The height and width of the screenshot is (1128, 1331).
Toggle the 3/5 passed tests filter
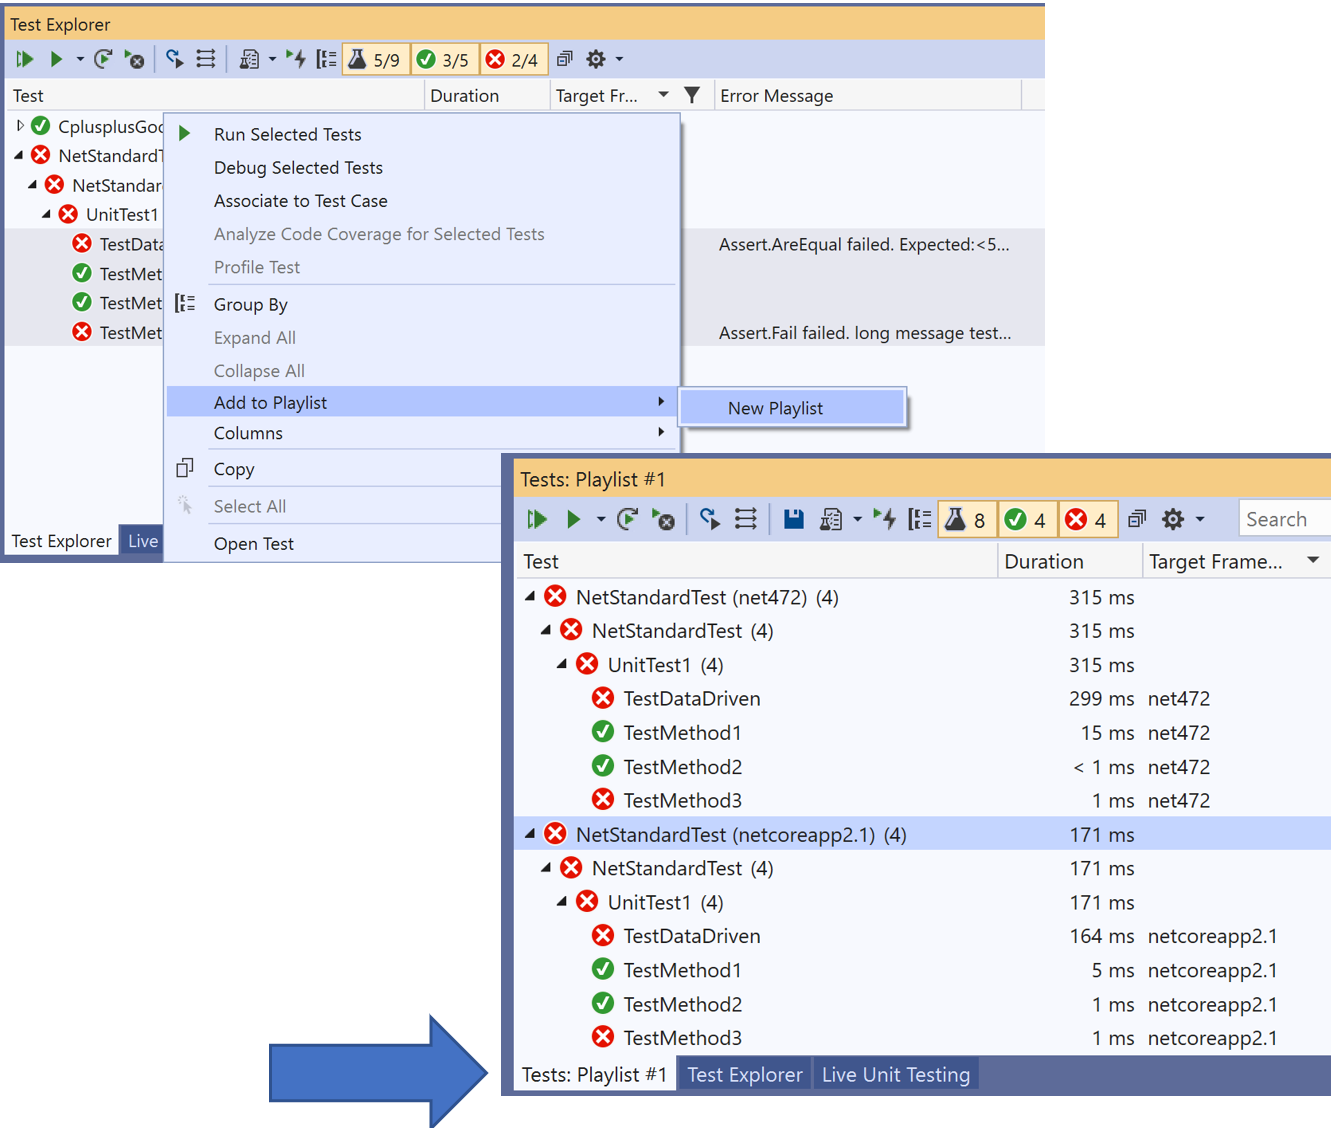(444, 60)
